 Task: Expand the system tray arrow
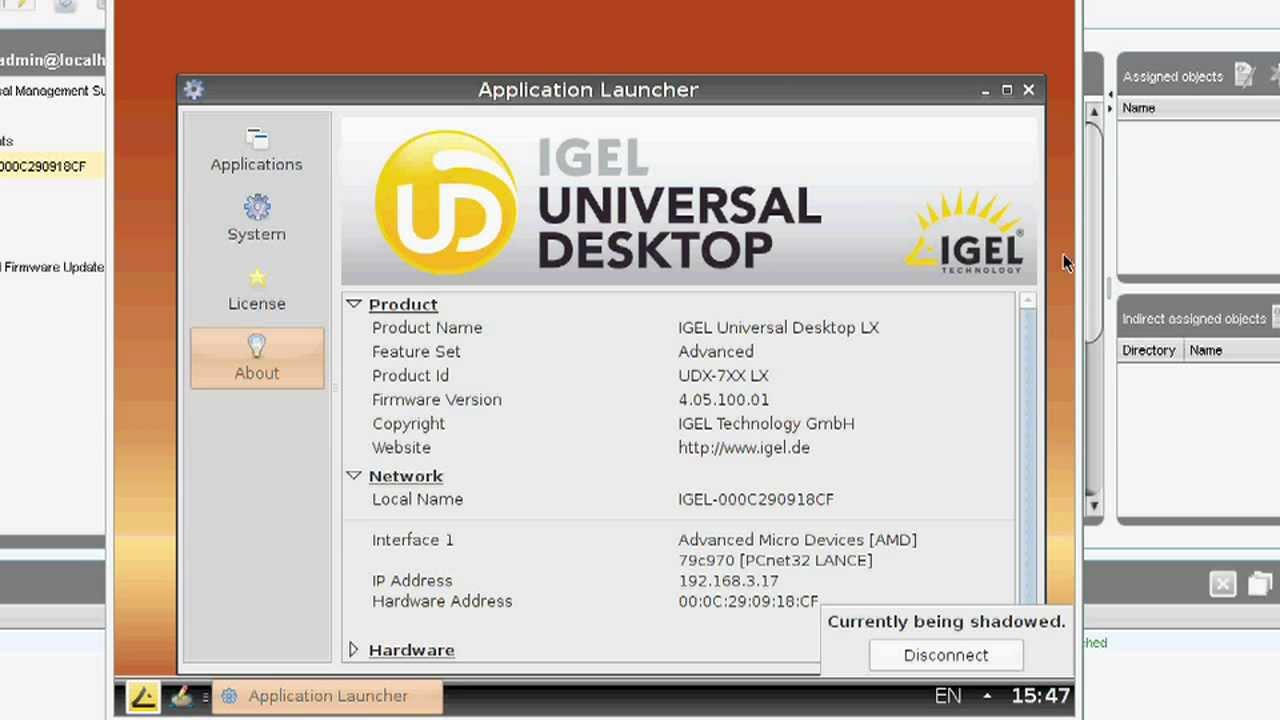pyautogui.click(x=987, y=696)
